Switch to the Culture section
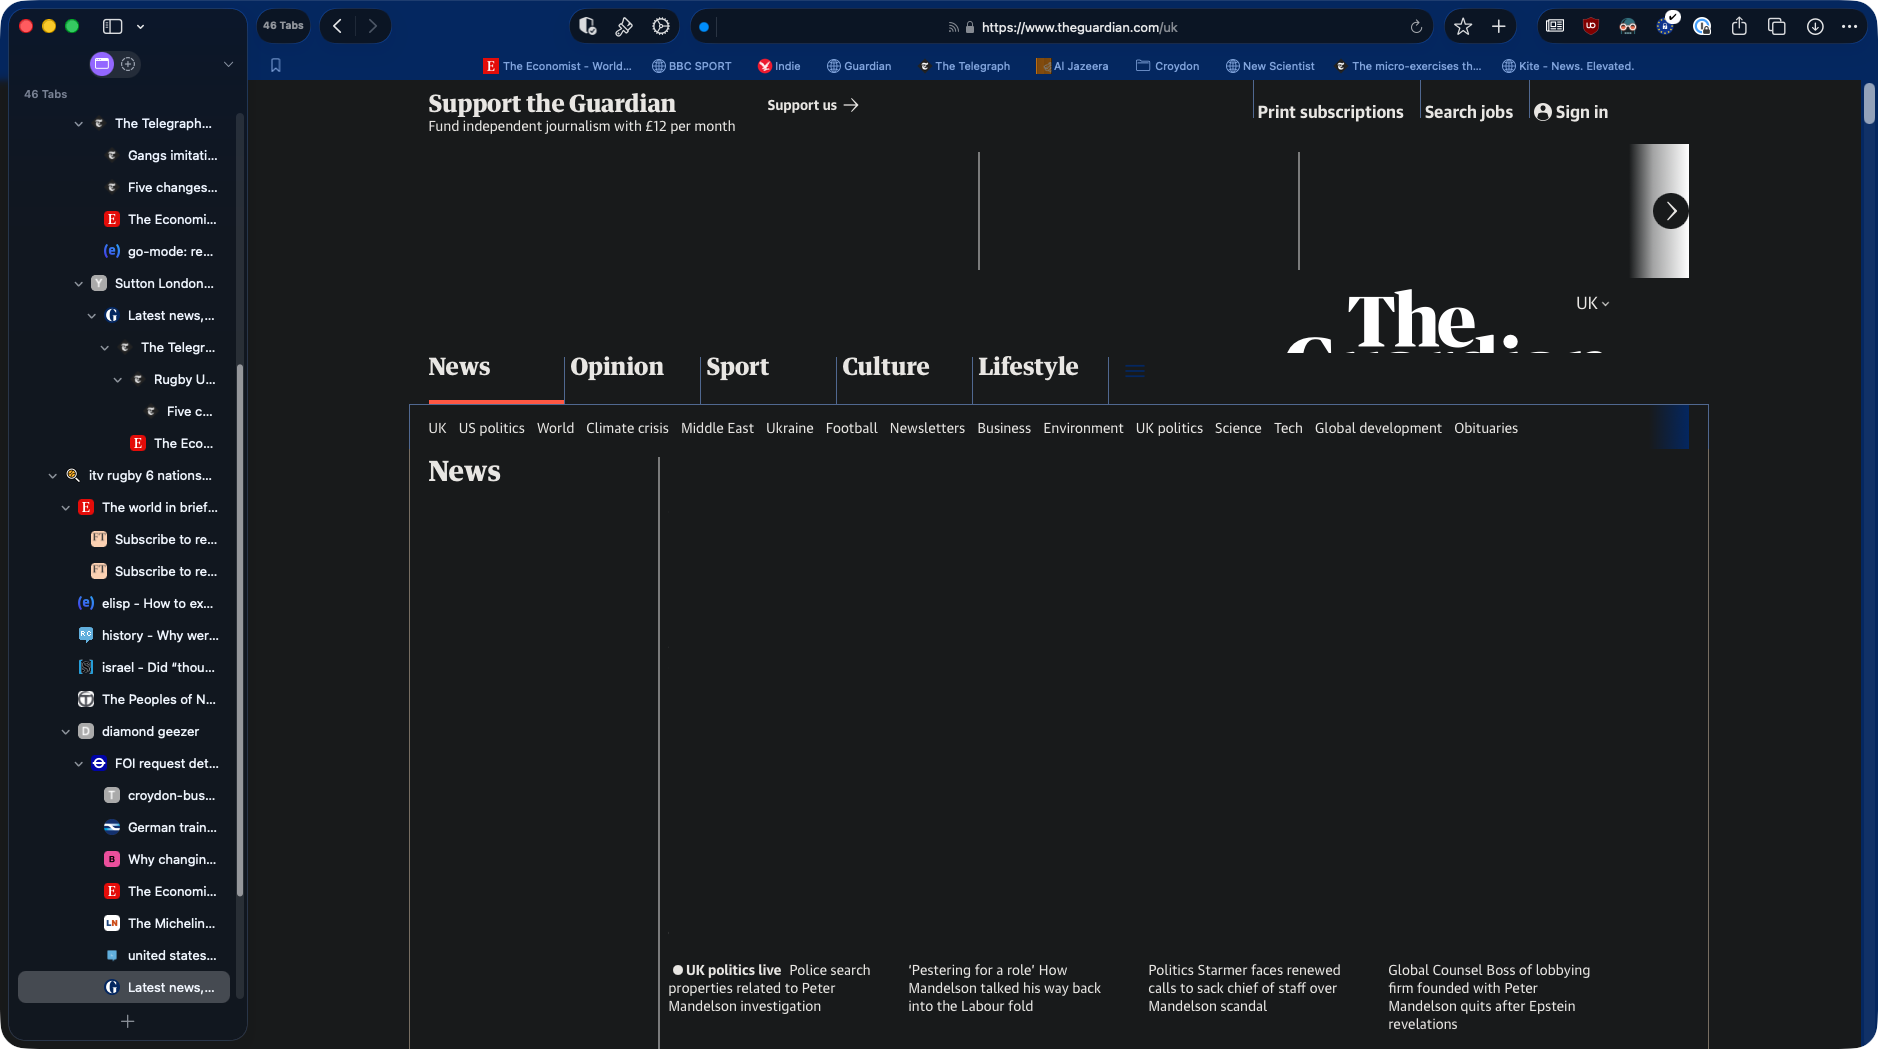 tap(885, 366)
